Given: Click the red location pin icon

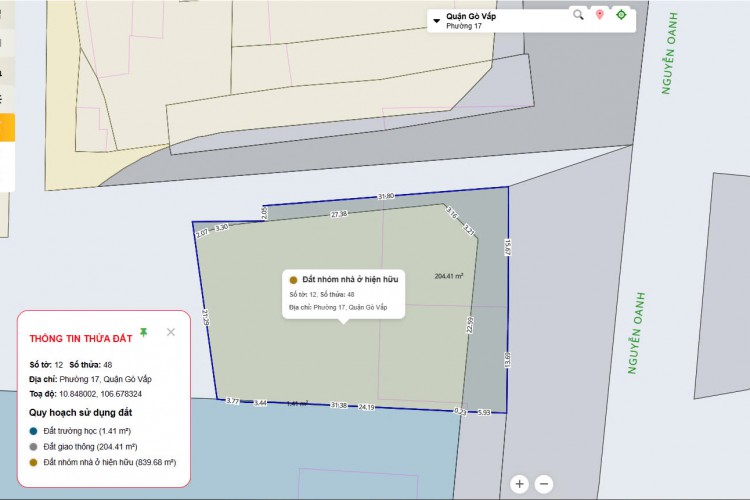Looking at the screenshot, I should (600, 14).
